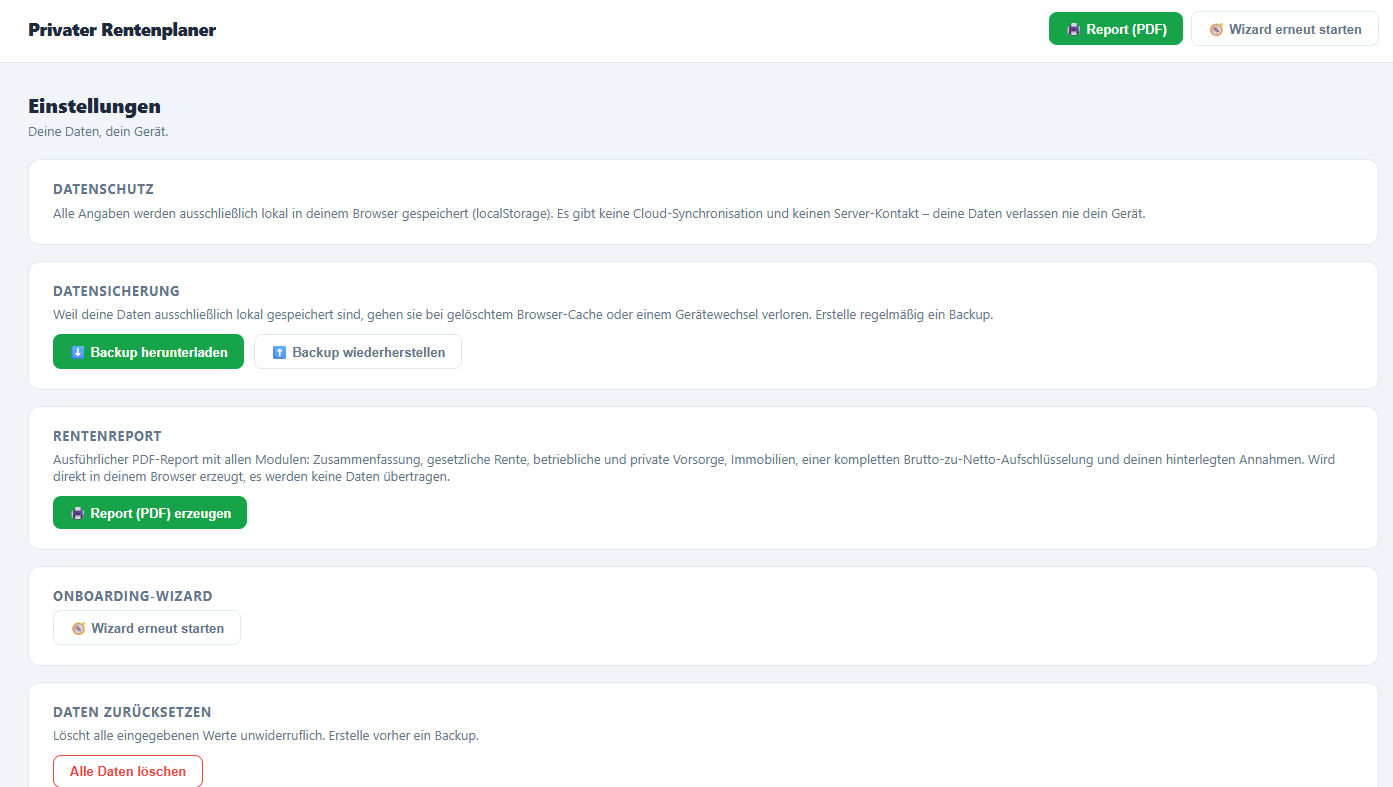Click Alle Daten löschen button
Screen dimensions: 1393x787
[128, 771]
